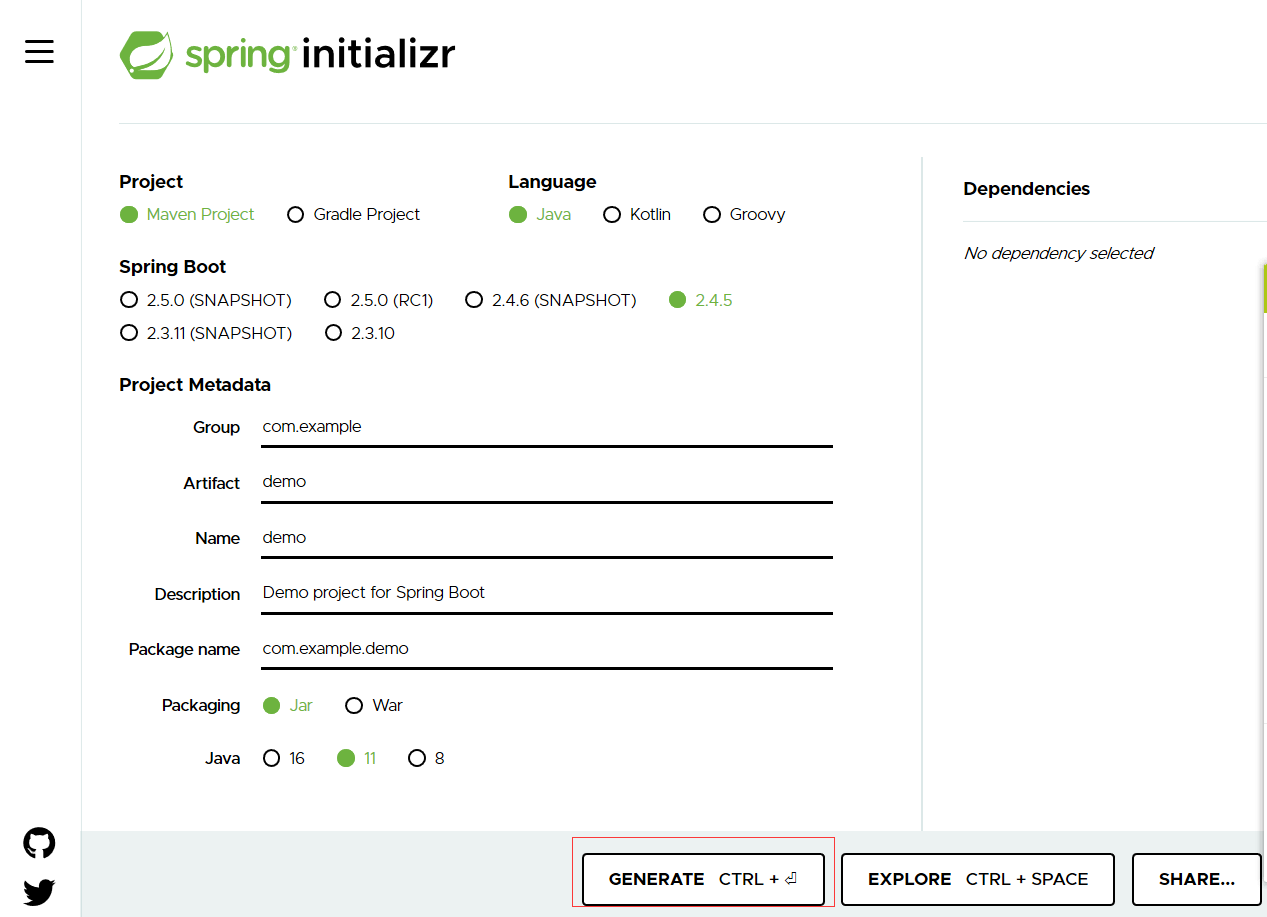Select Spring Boot 2.4.5

pyautogui.click(x=678, y=300)
